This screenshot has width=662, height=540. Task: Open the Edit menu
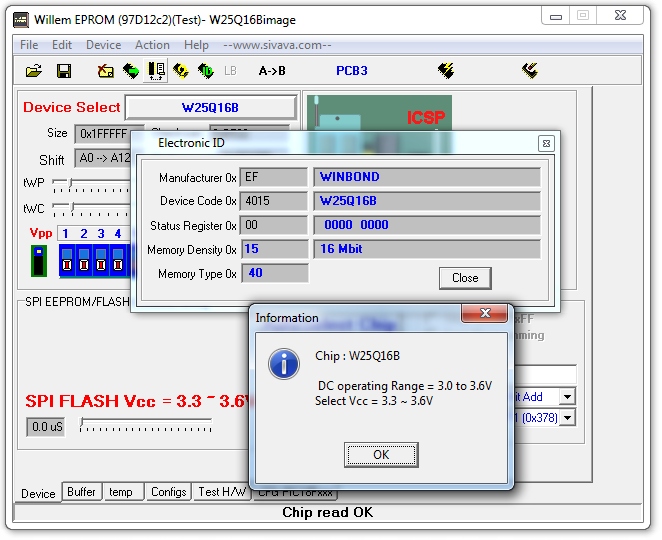(62, 45)
